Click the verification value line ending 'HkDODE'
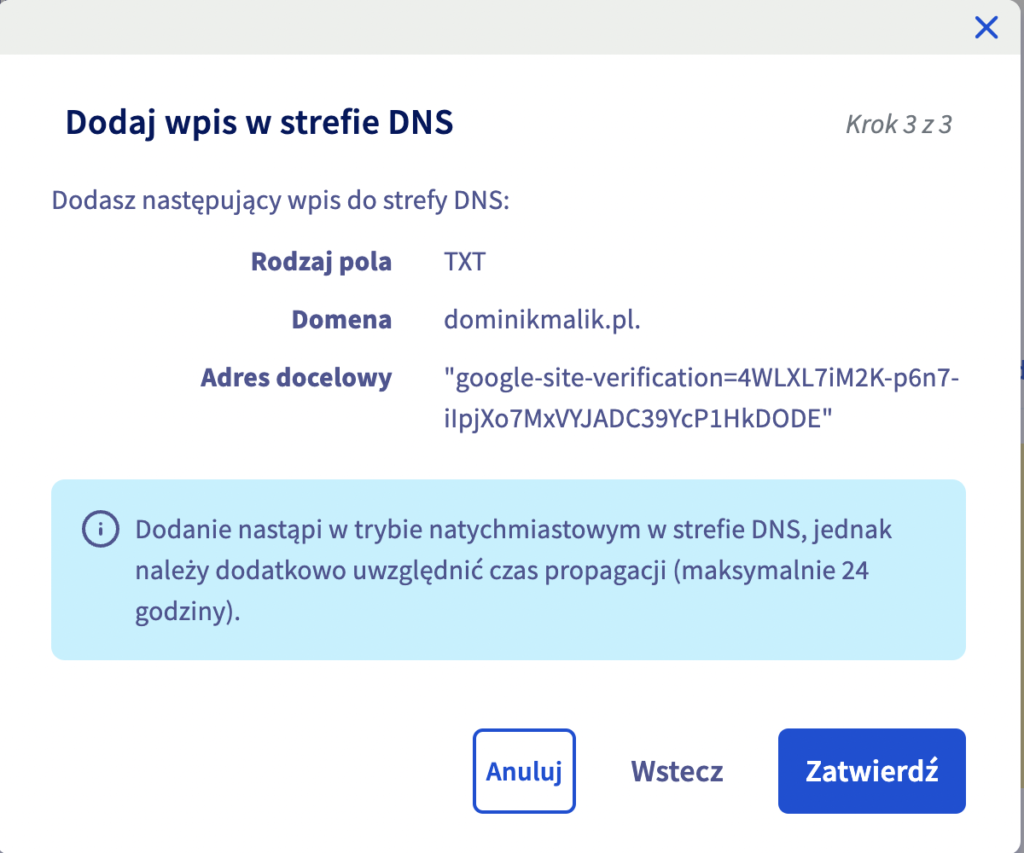 point(638,420)
